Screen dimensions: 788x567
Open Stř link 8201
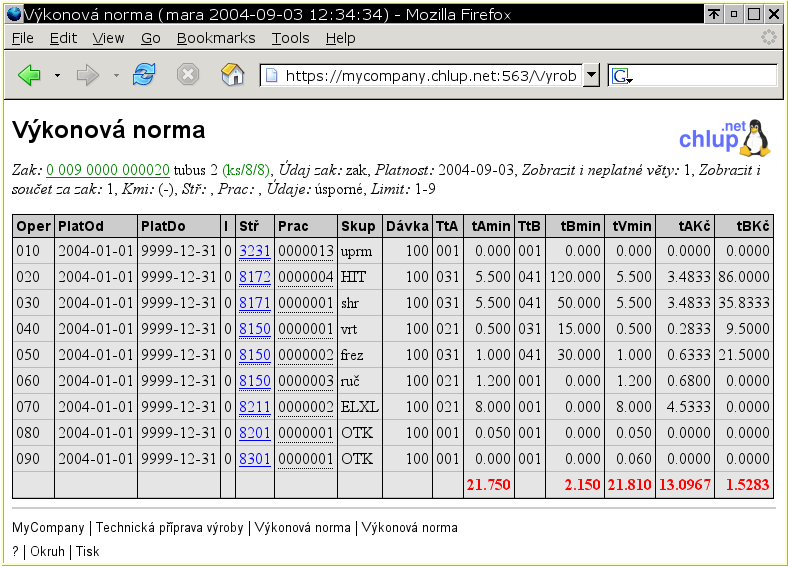click(255, 433)
